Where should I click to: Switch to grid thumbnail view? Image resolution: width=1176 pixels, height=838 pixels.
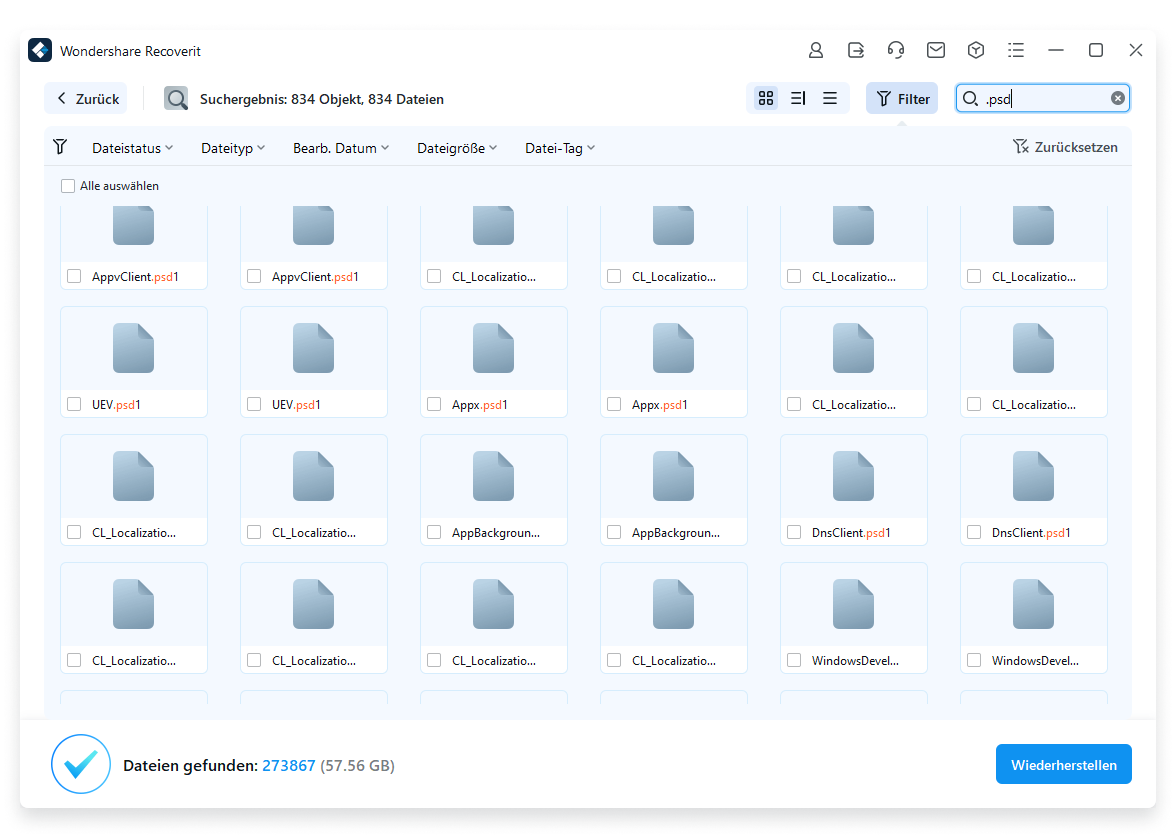(766, 98)
